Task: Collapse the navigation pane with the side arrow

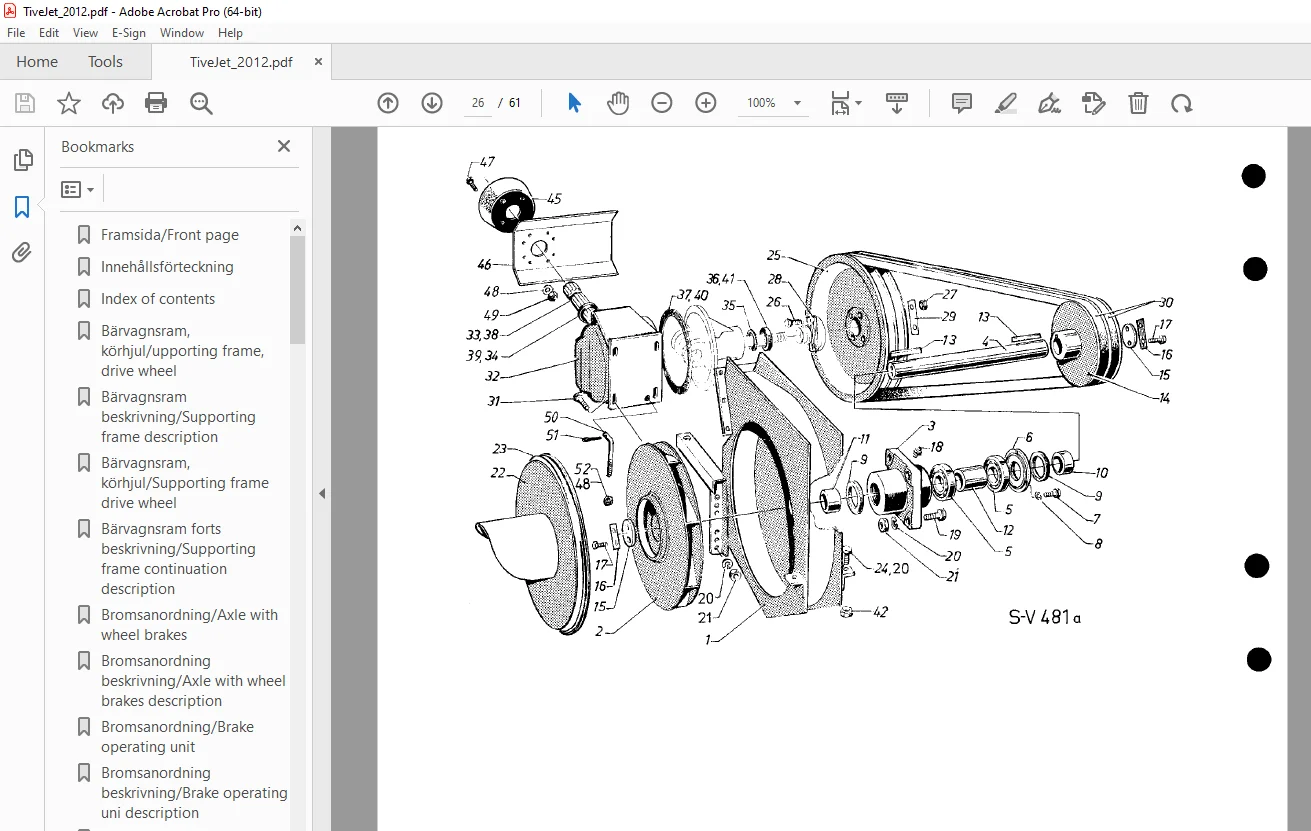Action: pyautogui.click(x=322, y=493)
